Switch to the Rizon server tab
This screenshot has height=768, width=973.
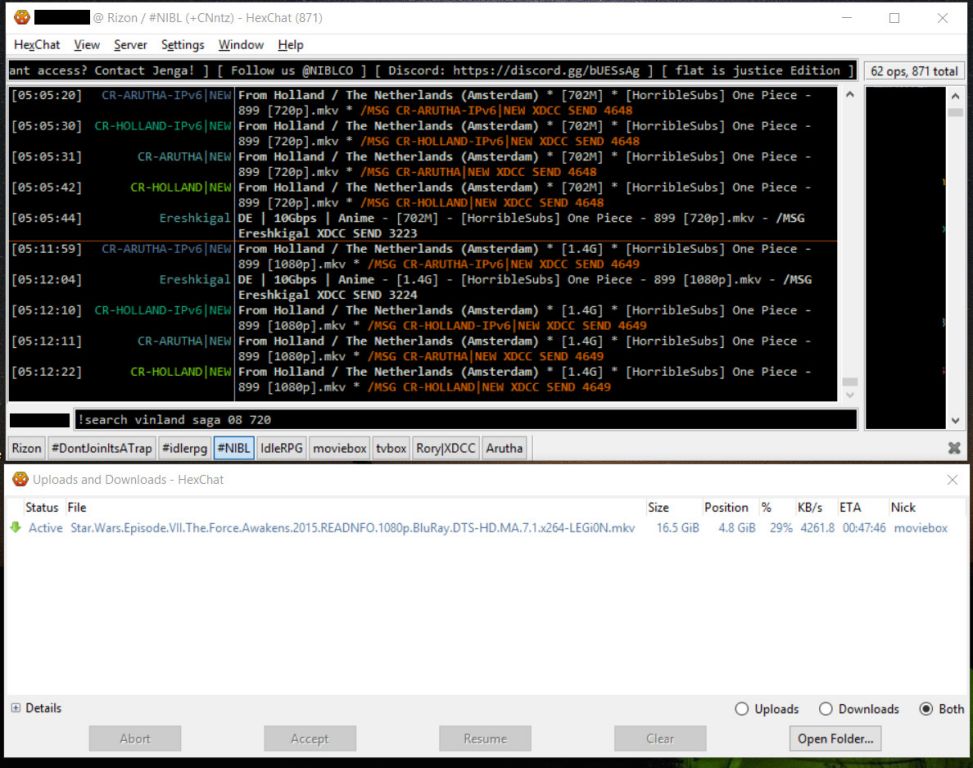tap(26, 448)
